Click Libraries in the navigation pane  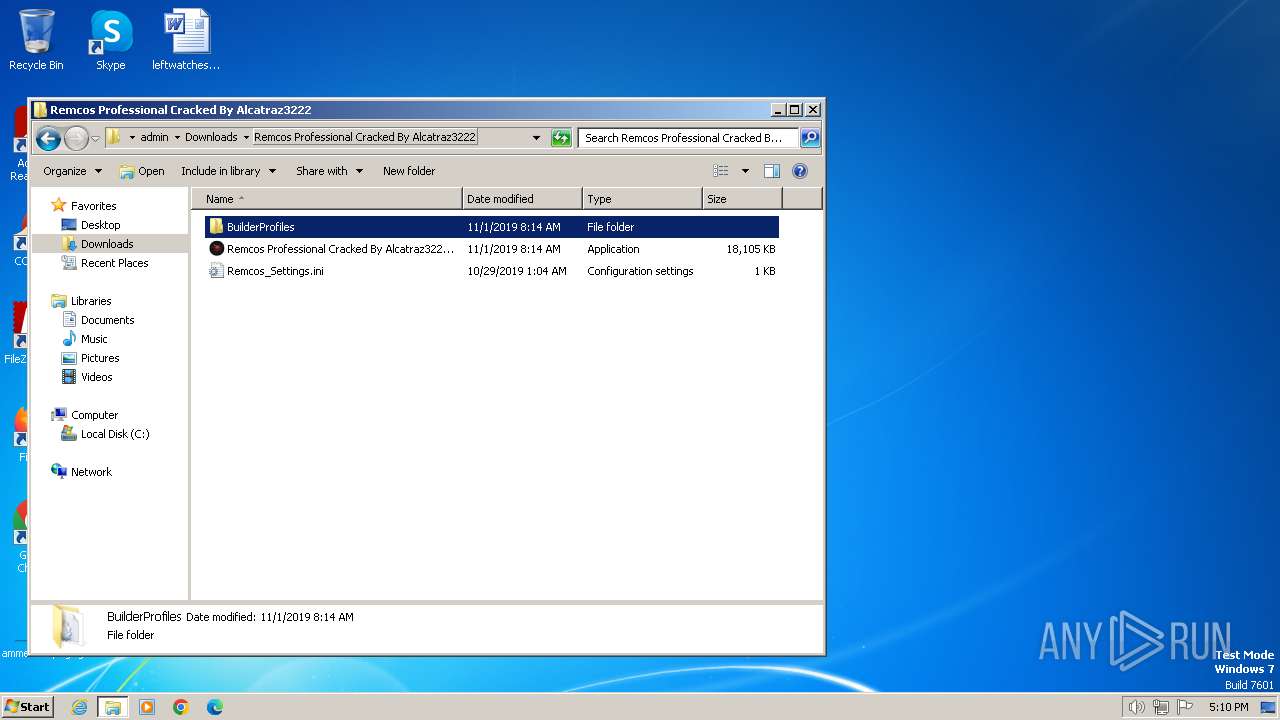pos(90,301)
